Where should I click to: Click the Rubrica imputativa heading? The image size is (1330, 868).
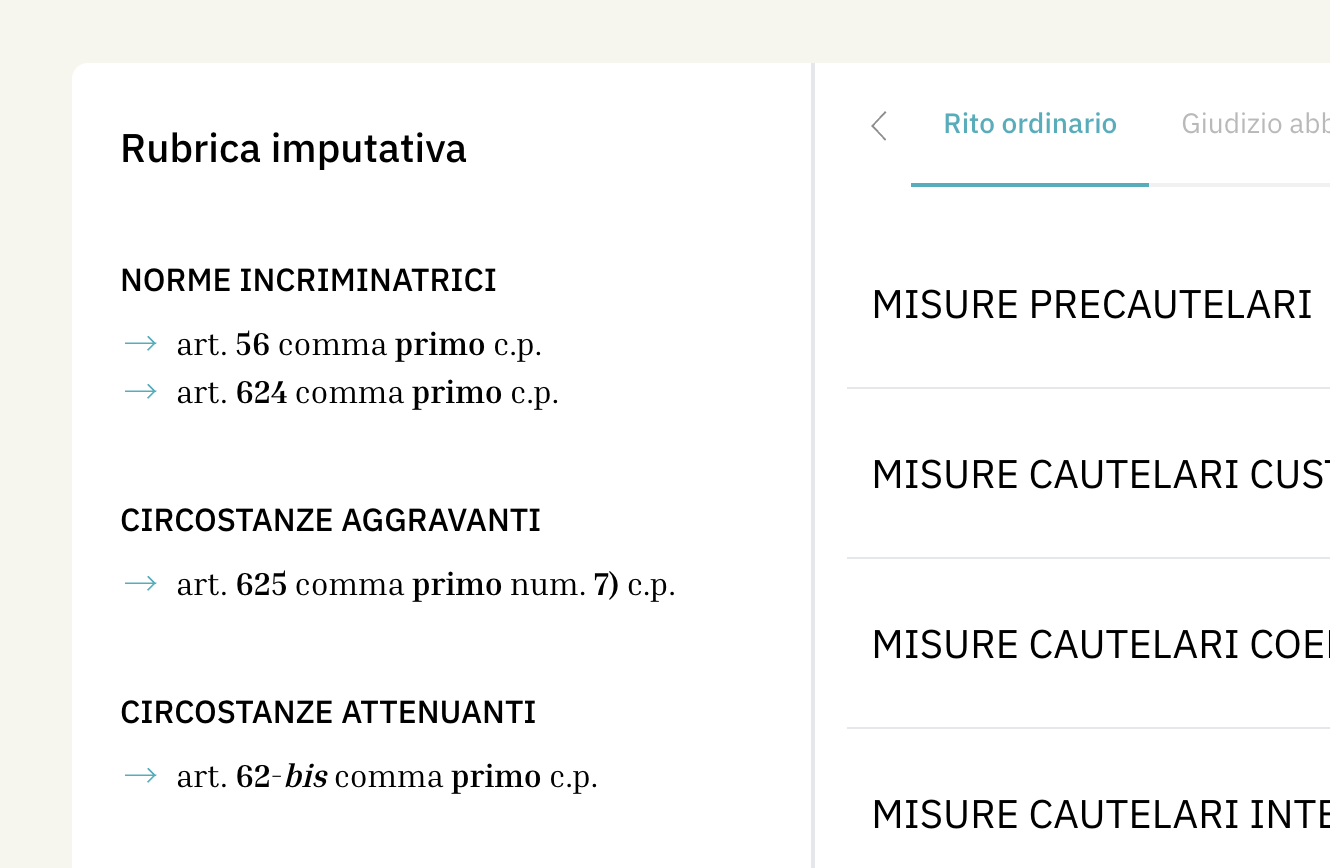point(293,148)
